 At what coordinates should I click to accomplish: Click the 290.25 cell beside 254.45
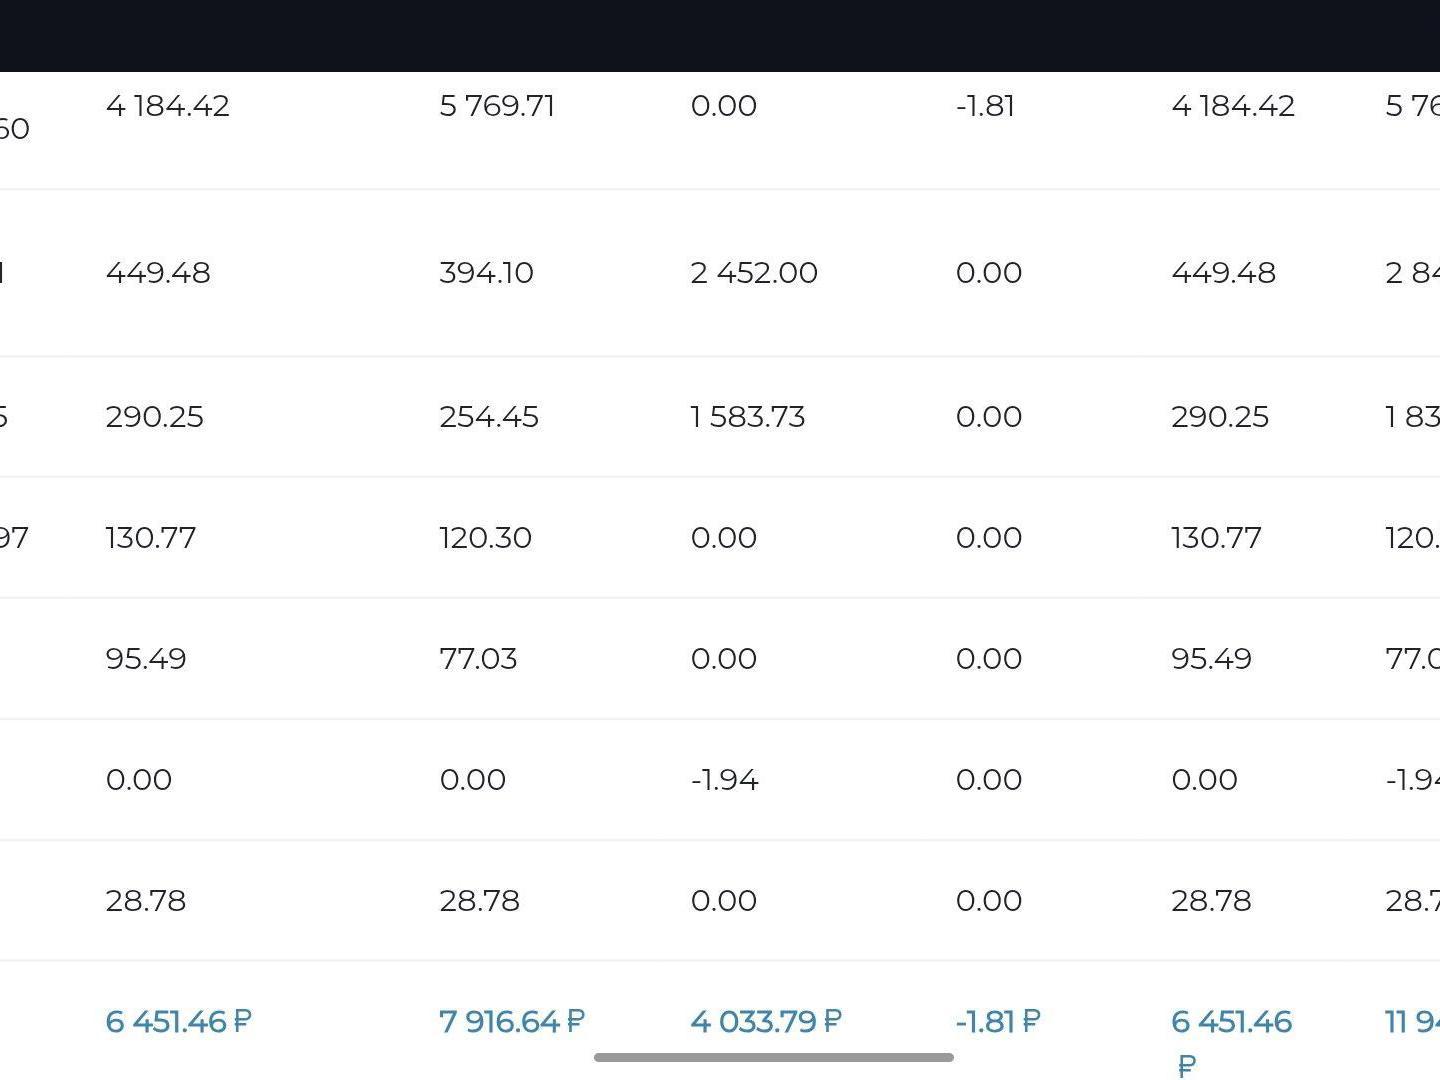[x=154, y=417]
